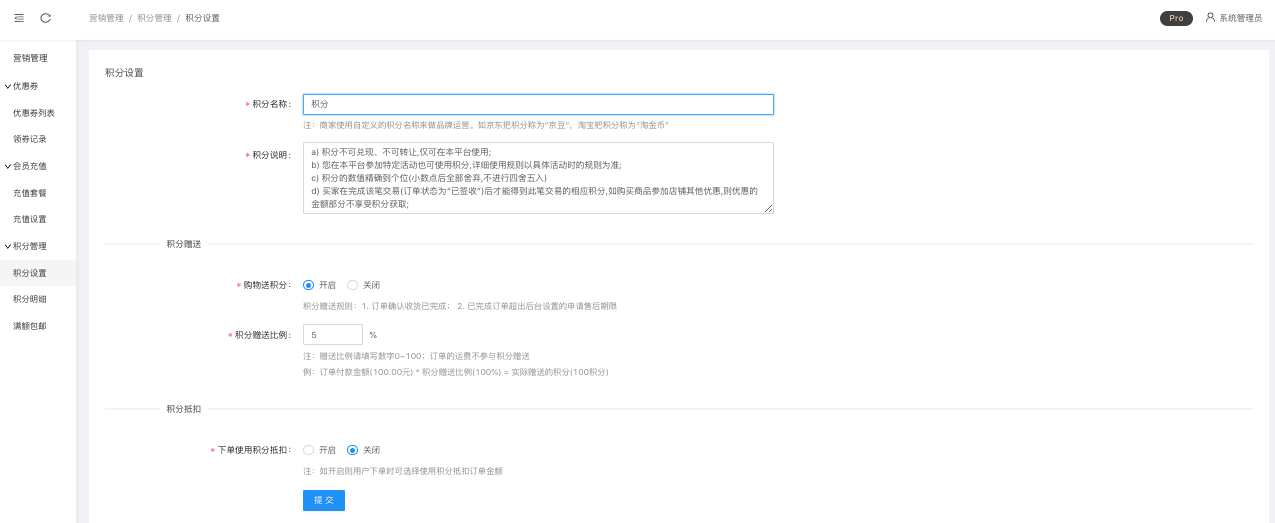Collapse the 优惠券 sidebar group
Image resolution: width=1275 pixels, height=523 pixels.
tap(25, 86)
